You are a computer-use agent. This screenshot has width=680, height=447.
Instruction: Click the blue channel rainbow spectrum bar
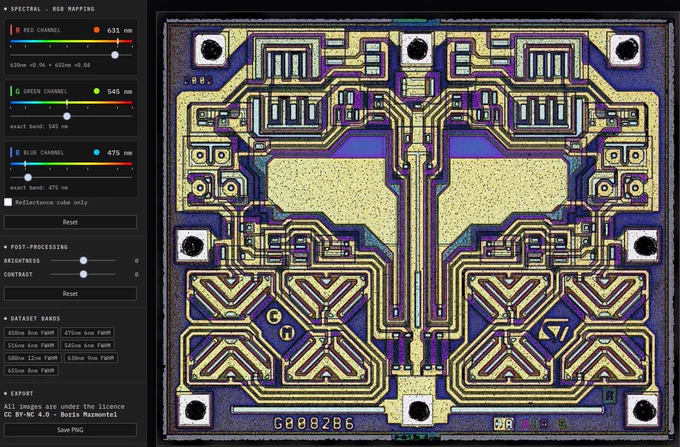[71, 164]
